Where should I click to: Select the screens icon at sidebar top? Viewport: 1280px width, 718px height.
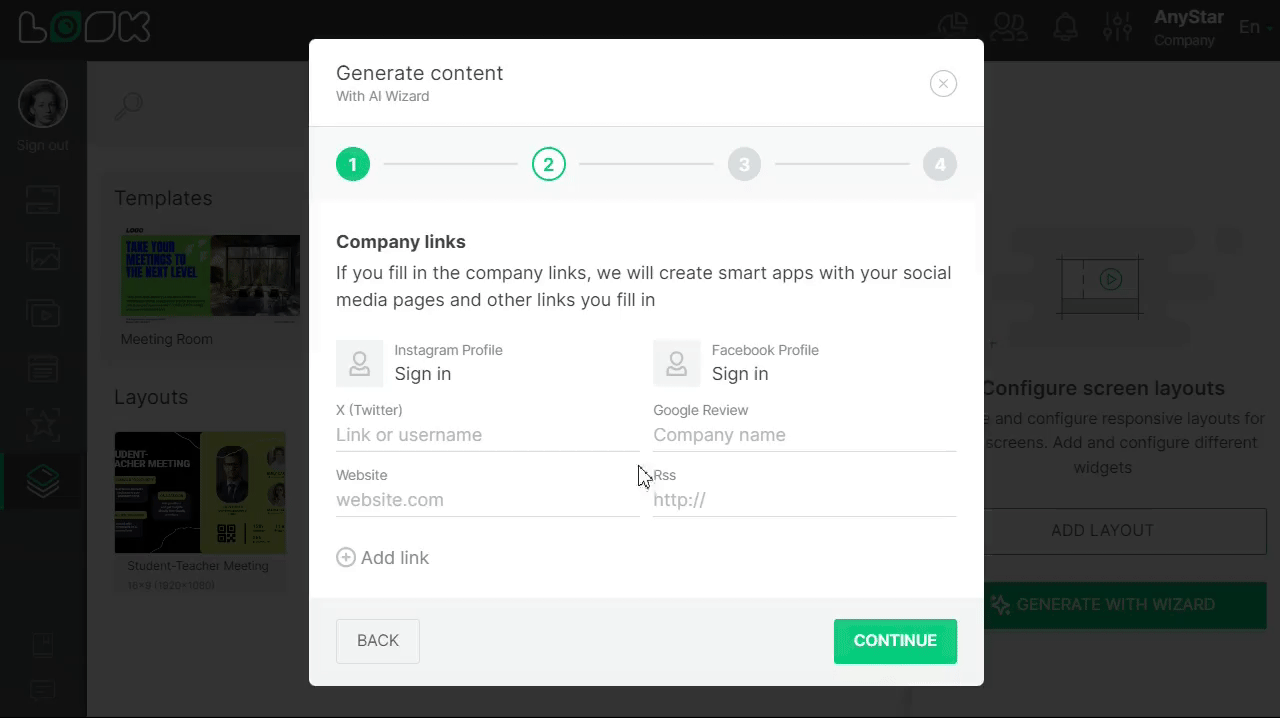(42, 201)
